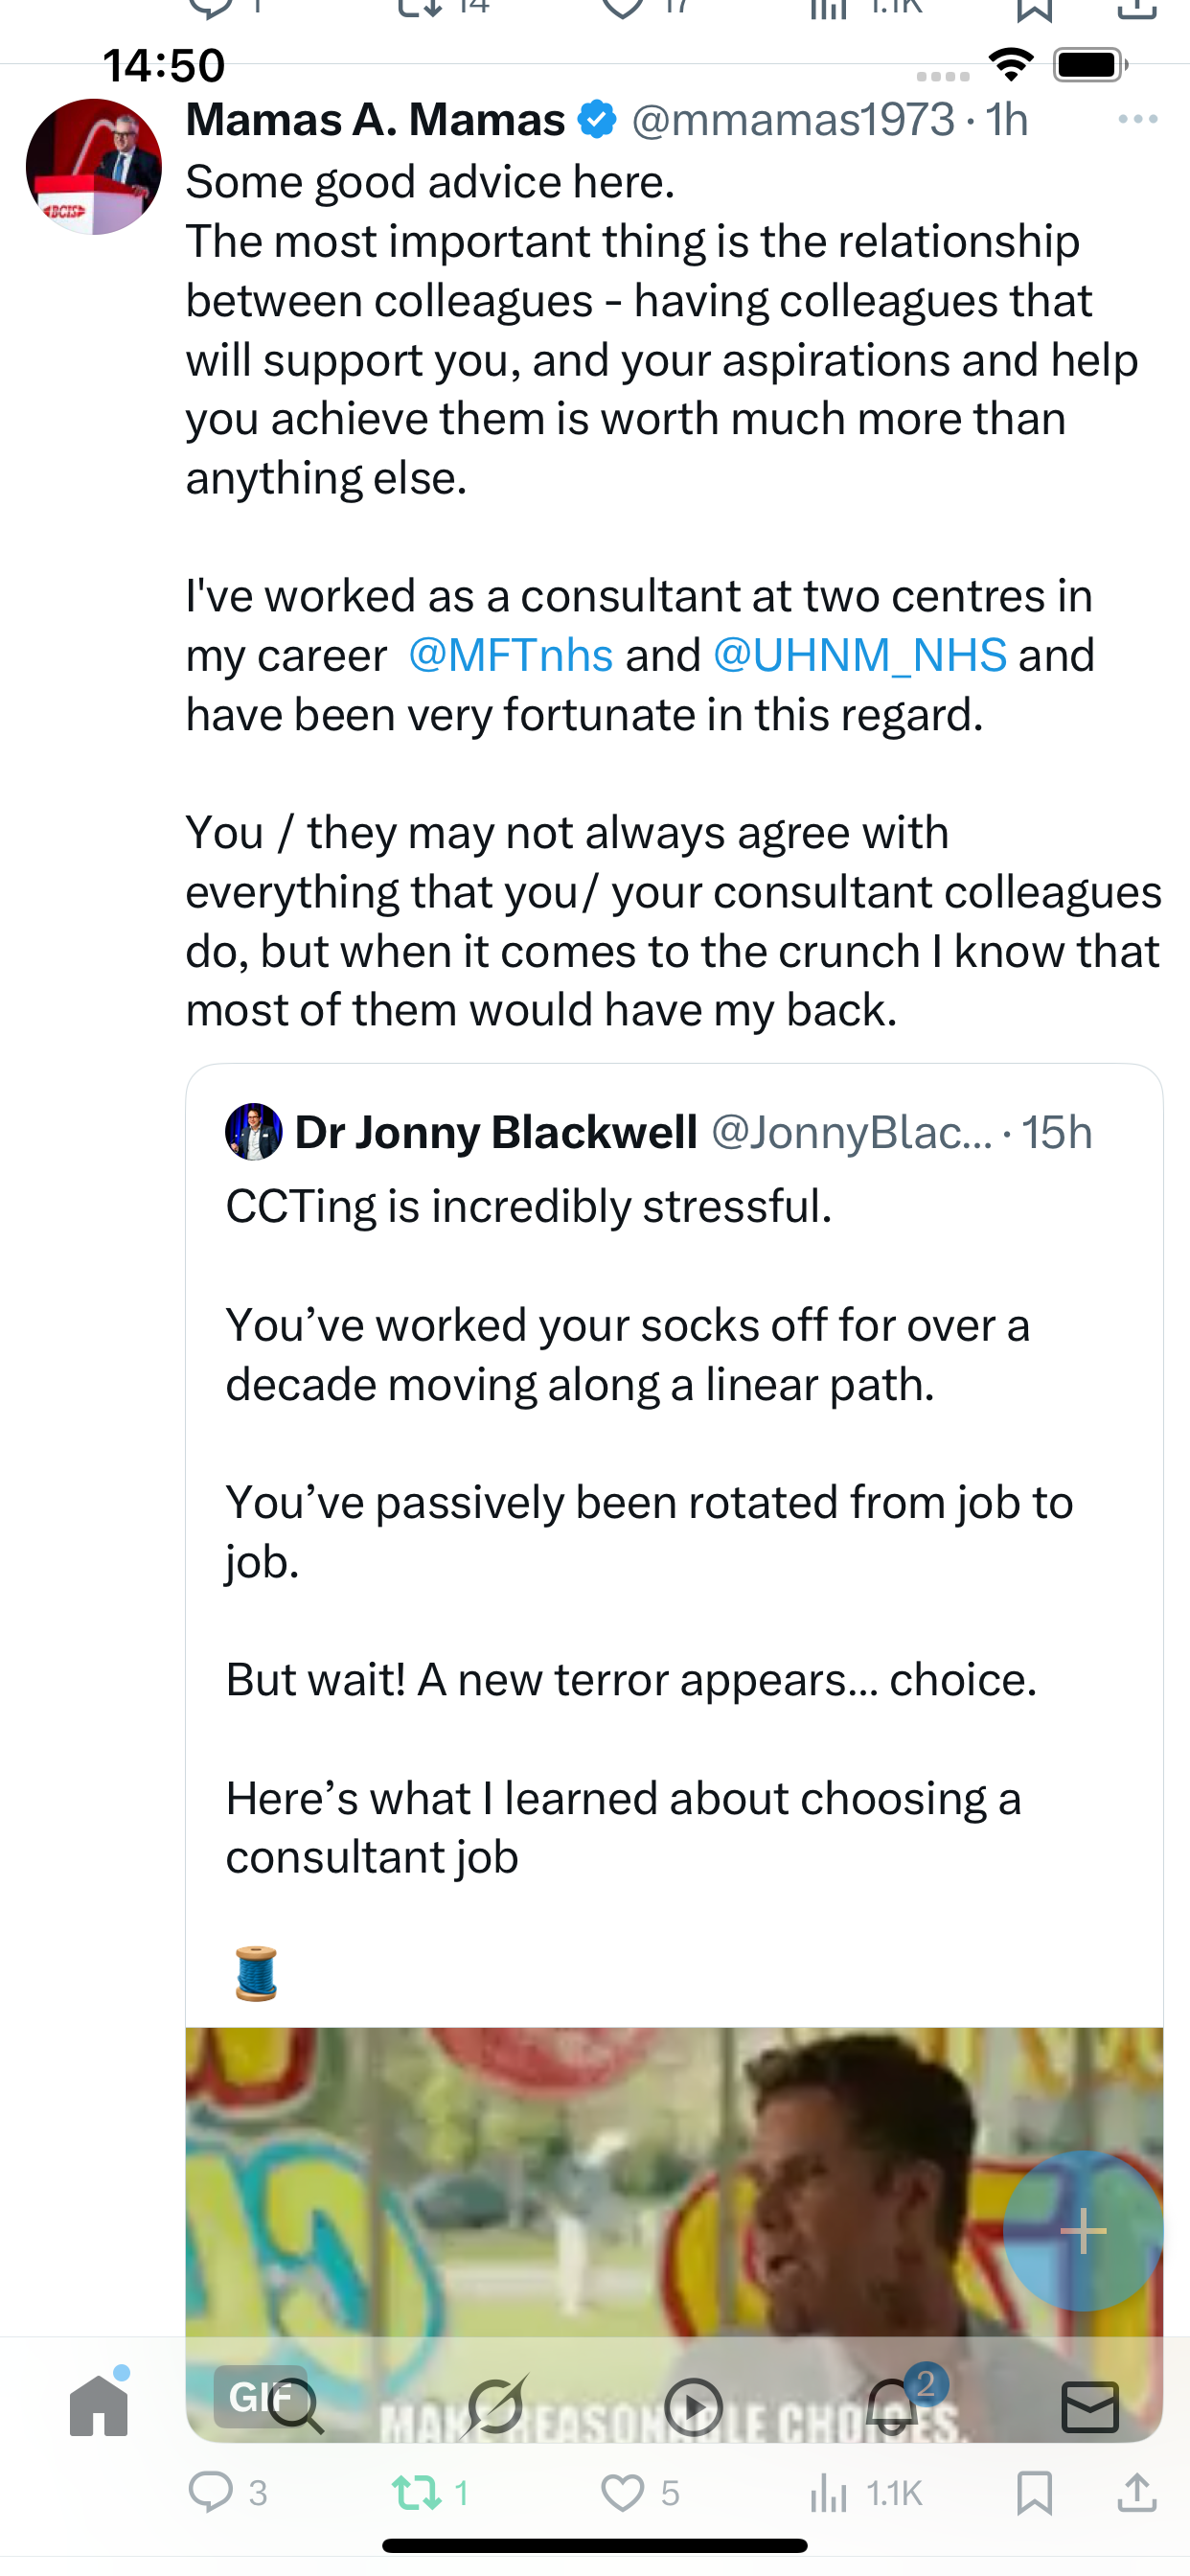Open Notifications bell with 2 badge

click(x=892, y=2405)
